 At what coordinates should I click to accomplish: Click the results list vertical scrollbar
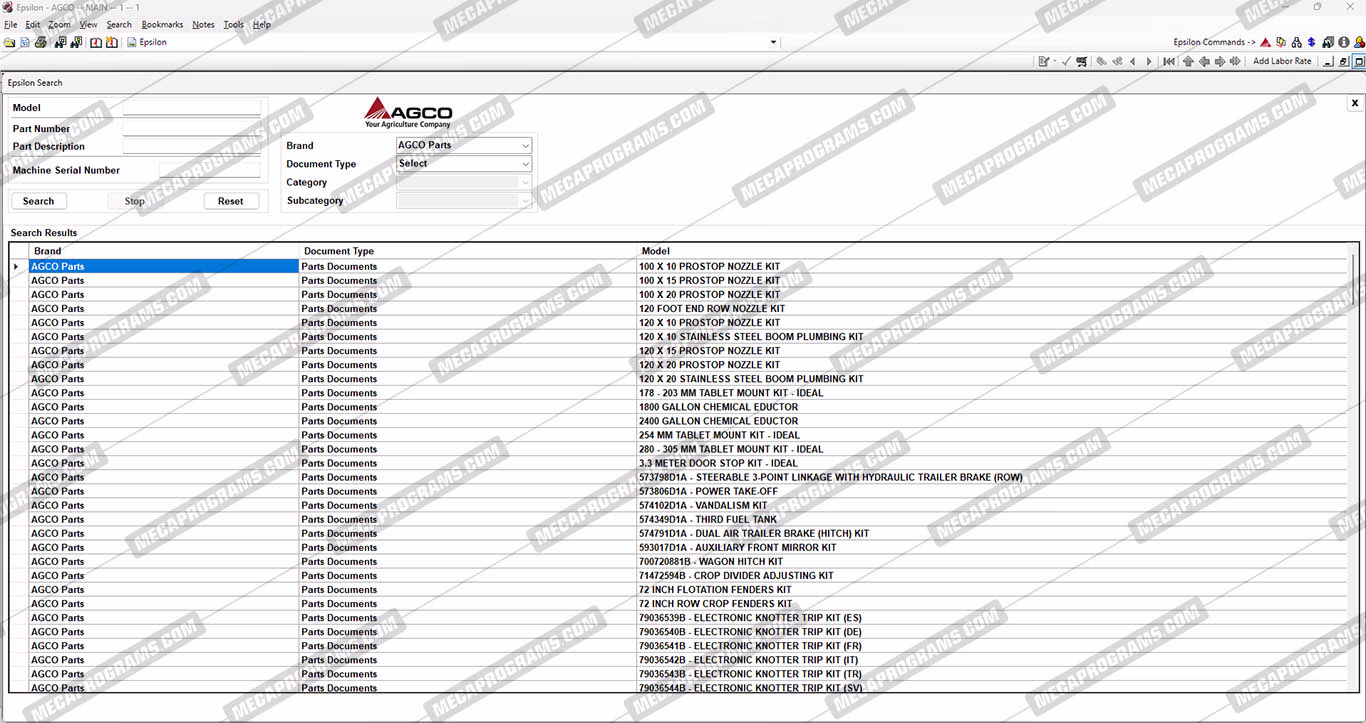coord(1353,280)
